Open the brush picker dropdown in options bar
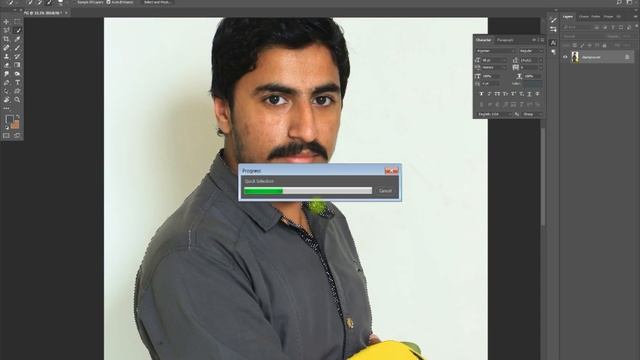 (x=60, y=2)
